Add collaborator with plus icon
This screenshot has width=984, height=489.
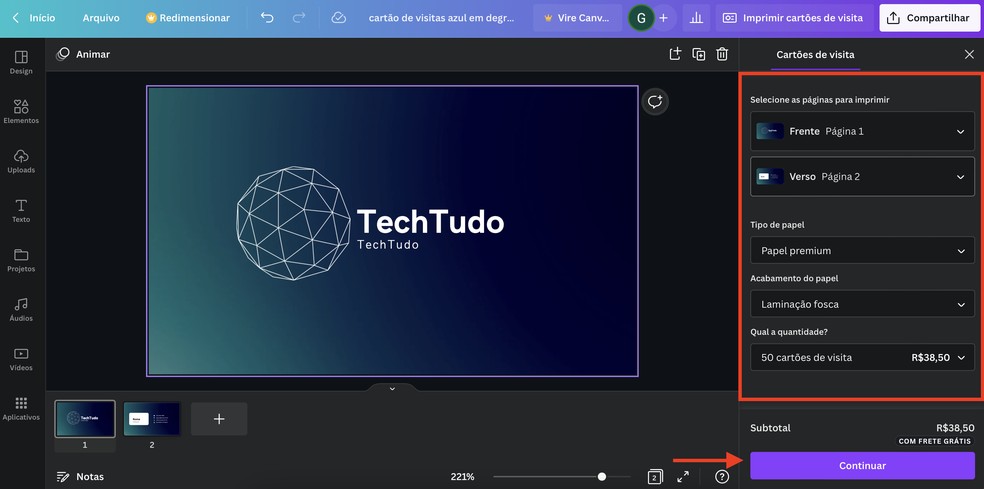tap(663, 18)
